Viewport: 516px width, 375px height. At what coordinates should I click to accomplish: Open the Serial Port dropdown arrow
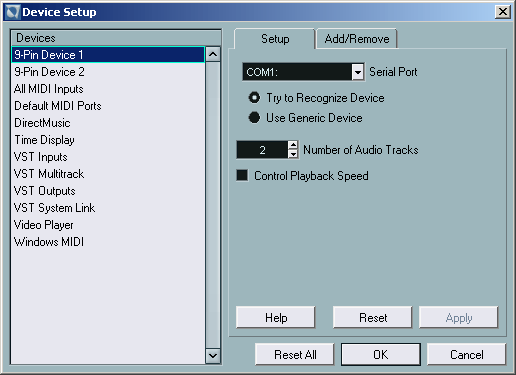[358, 72]
